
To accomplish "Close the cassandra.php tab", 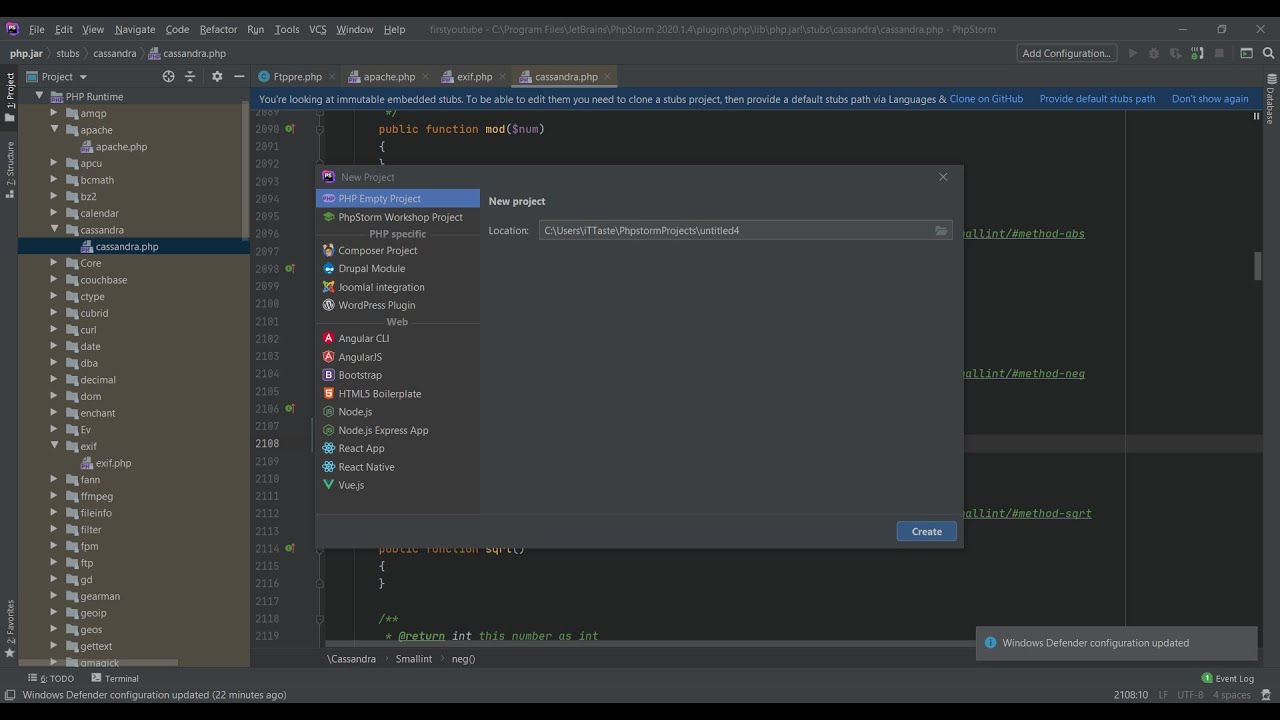I will (608, 76).
